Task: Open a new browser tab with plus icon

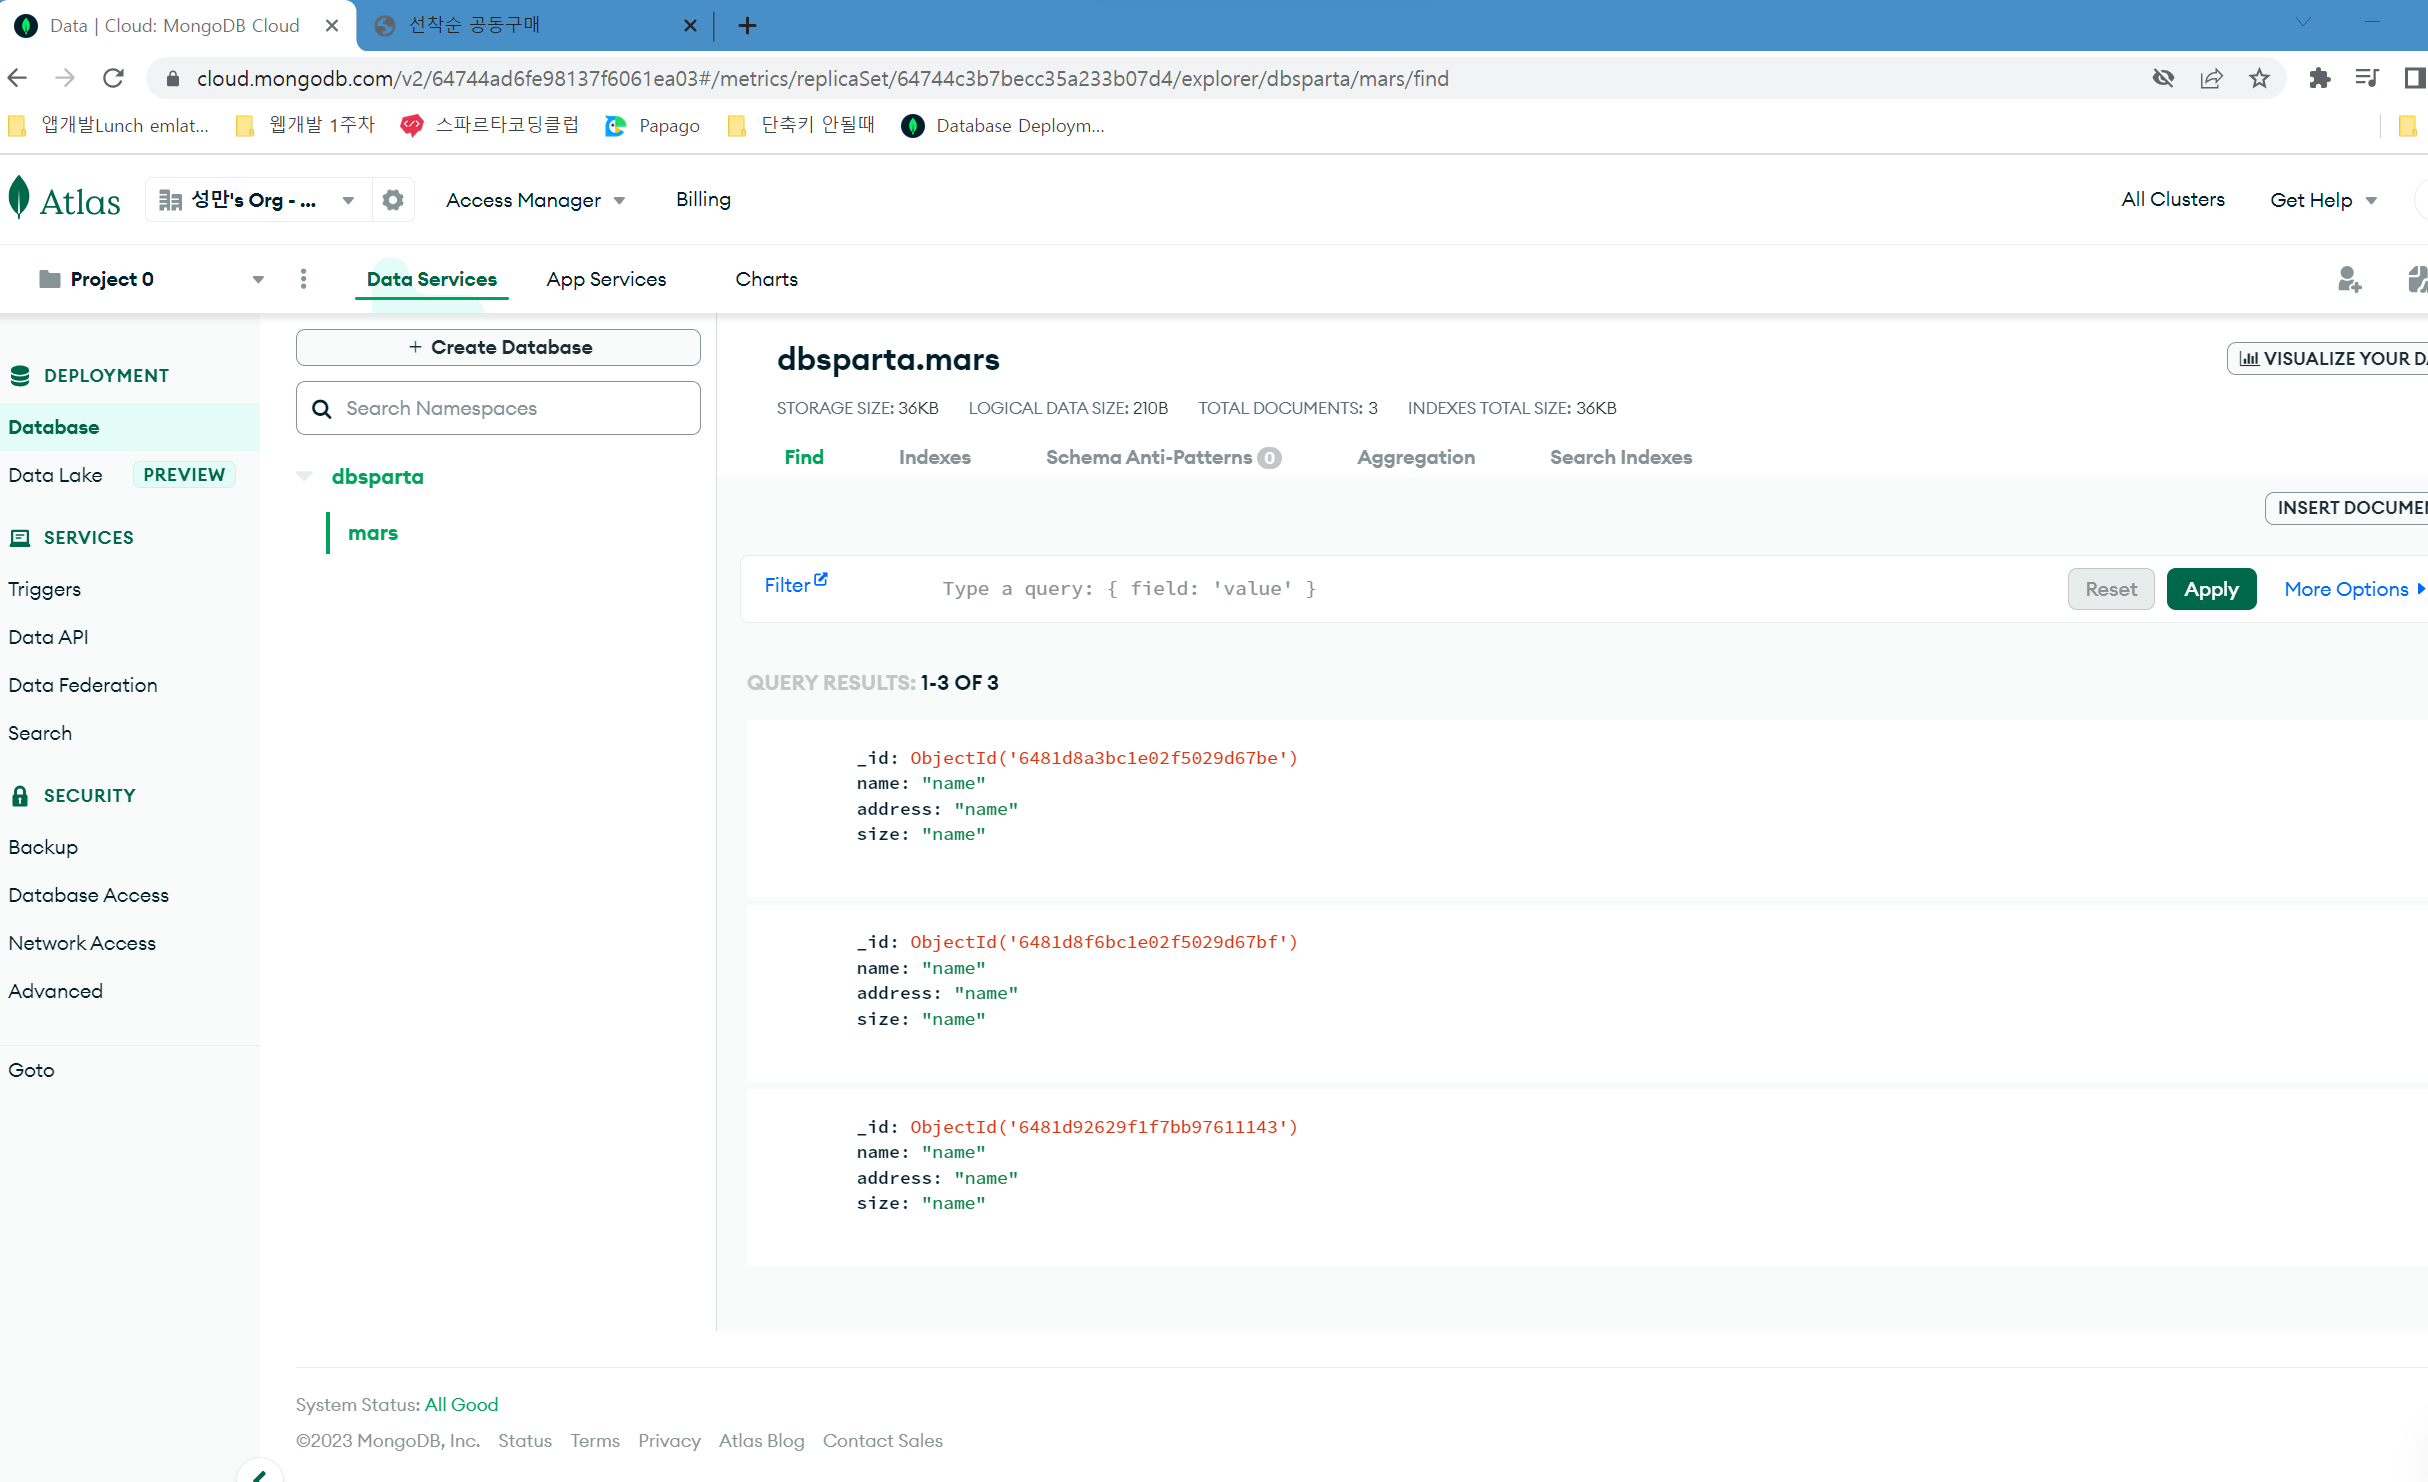Action: tap(747, 26)
